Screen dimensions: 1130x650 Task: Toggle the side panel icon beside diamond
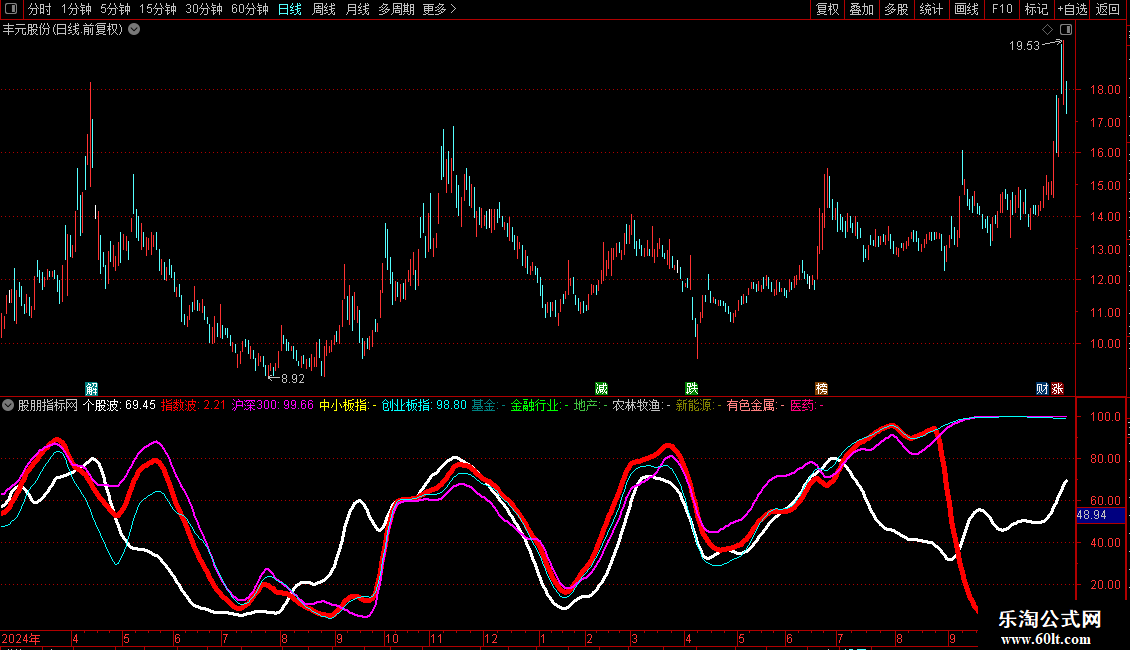[x=1065, y=30]
